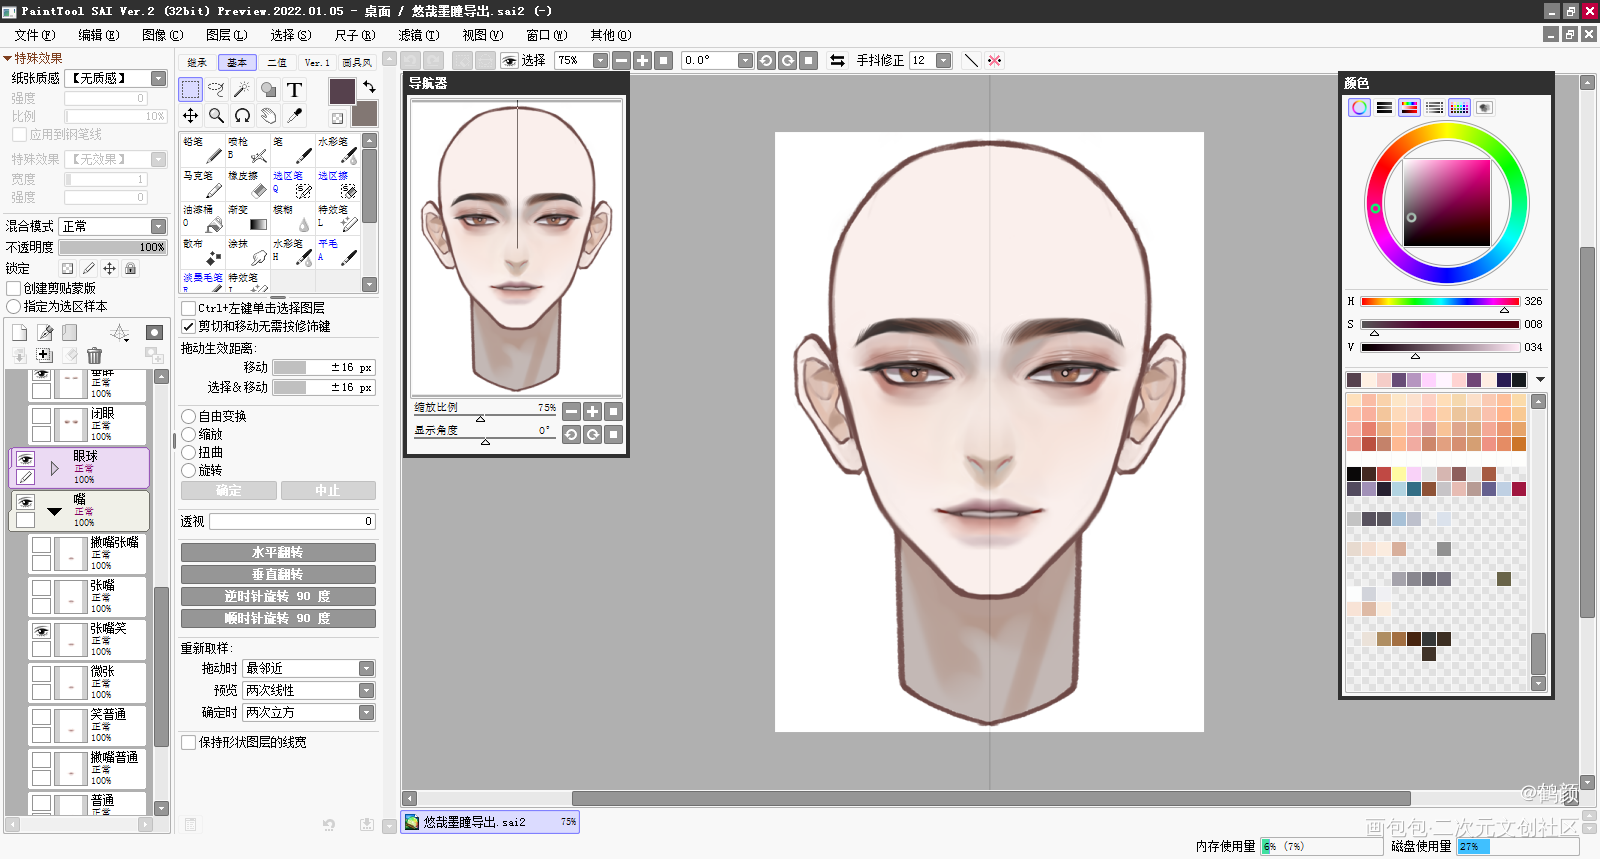This screenshot has width=1600, height=859.
Task: Enable Ctrl+左键单击选择图层 checkbox
Action: [189, 308]
